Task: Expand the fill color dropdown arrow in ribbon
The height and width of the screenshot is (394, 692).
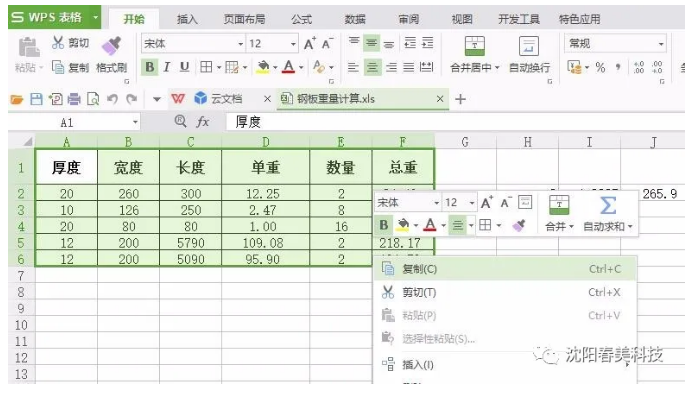Action: [275, 68]
